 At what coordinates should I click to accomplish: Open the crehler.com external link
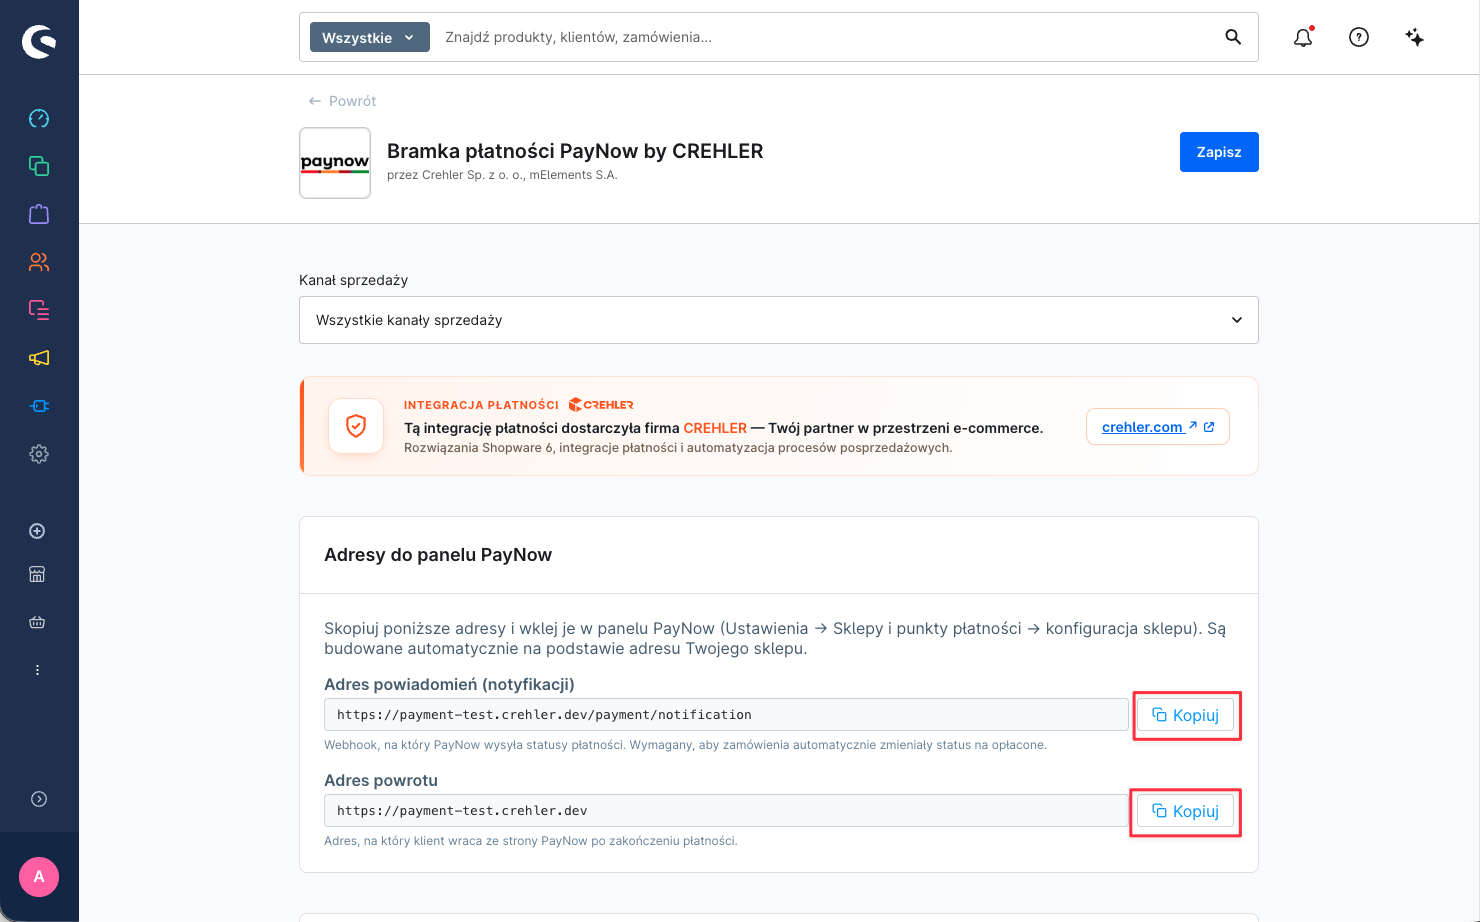(1158, 427)
